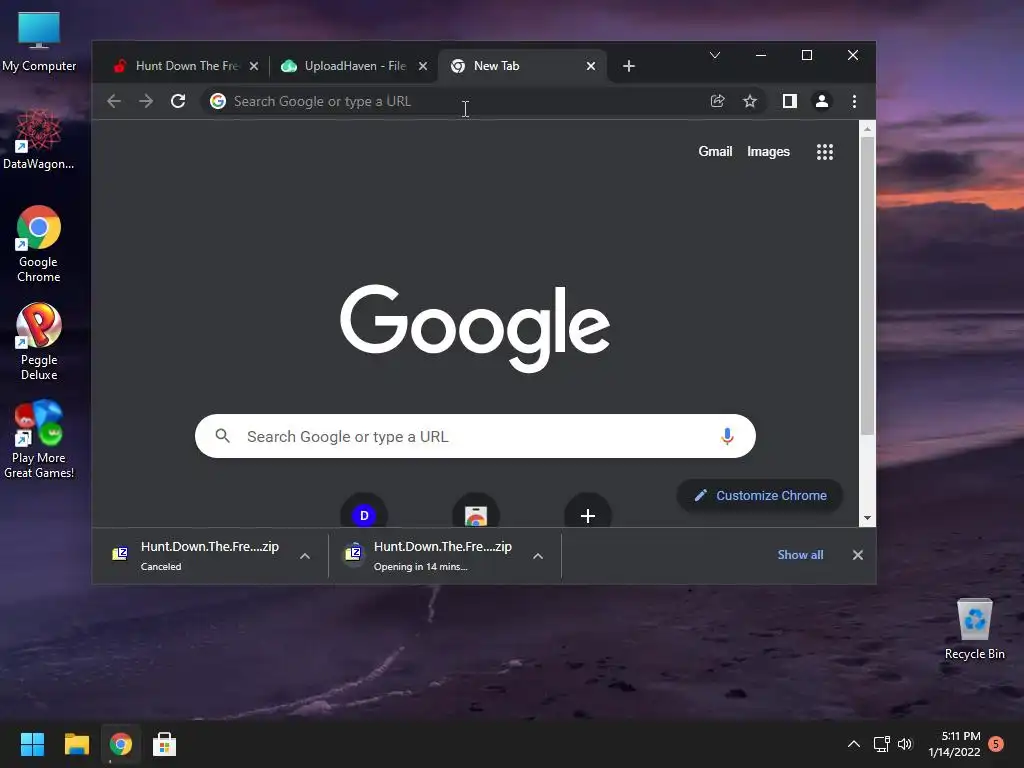The height and width of the screenshot is (768, 1024).
Task: Click the Google icon in address bar
Action: 218,101
